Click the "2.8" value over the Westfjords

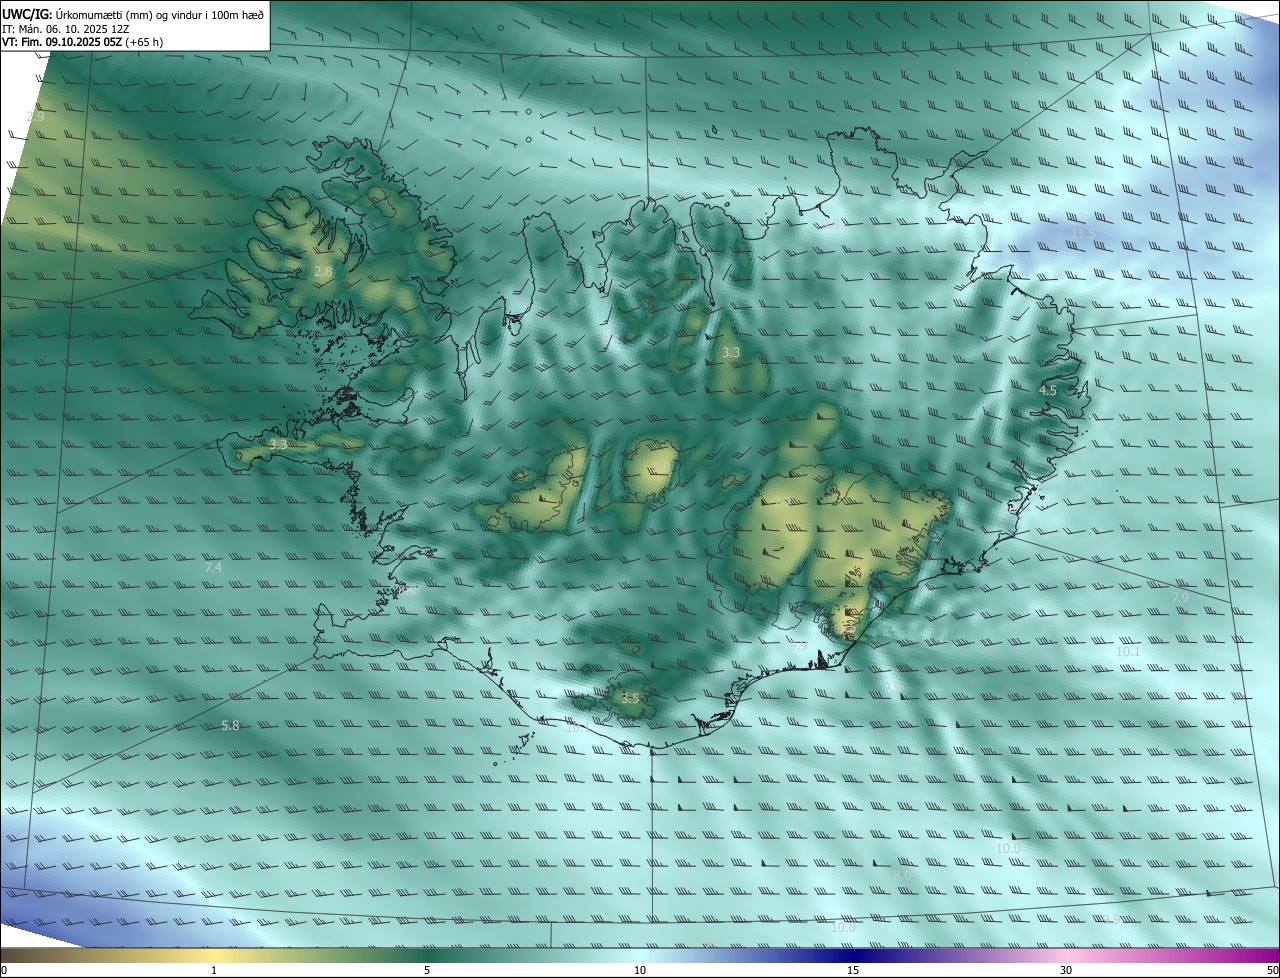tap(323, 272)
